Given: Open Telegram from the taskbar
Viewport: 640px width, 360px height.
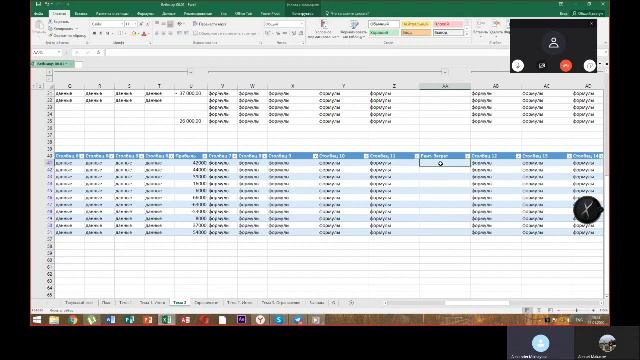Looking at the screenshot, I should pyautogui.click(x=298, y=320).
